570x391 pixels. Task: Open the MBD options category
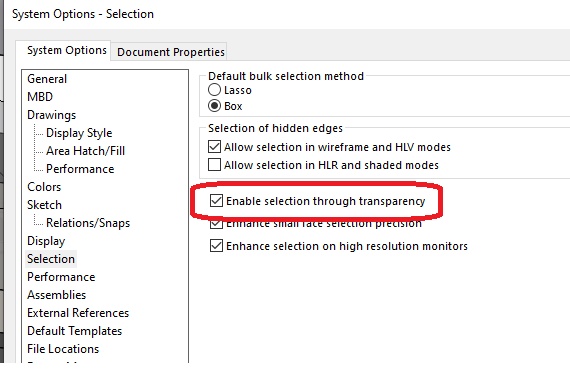[x=40, y=97]
